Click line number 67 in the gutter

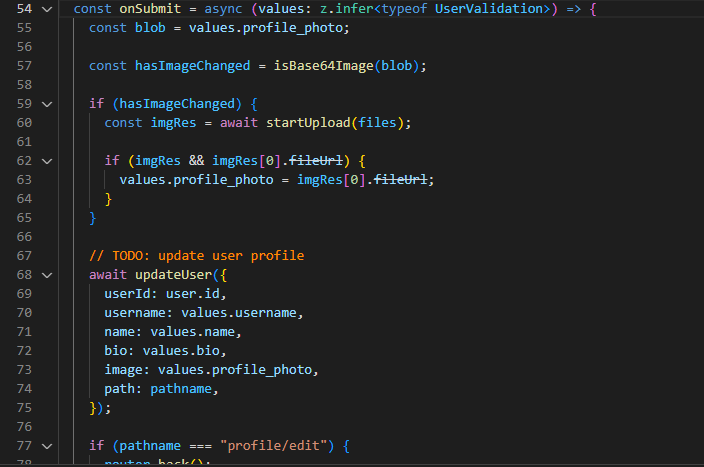[24, 256]
